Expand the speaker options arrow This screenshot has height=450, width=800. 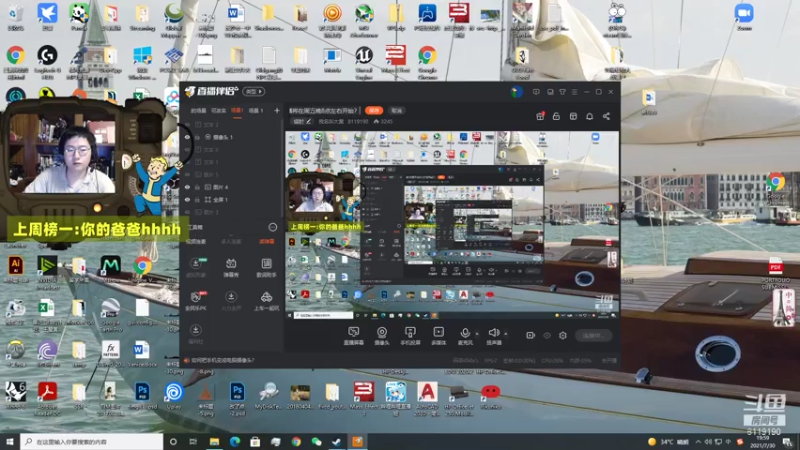click(x=506, y=334)
